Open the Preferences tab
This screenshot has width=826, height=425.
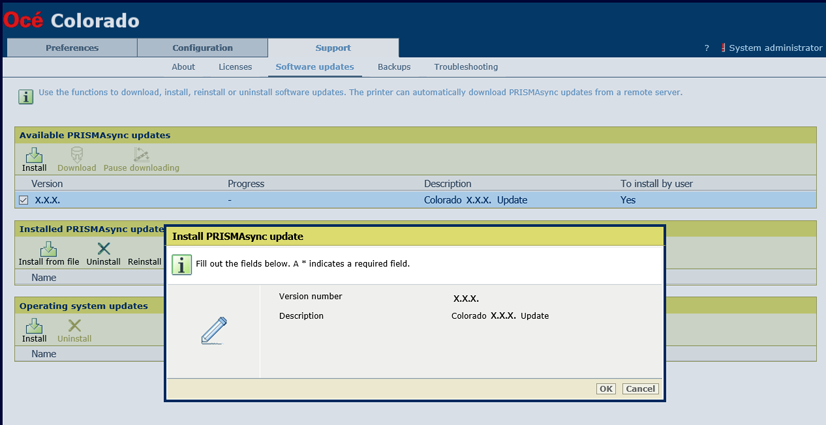[72, 47]
